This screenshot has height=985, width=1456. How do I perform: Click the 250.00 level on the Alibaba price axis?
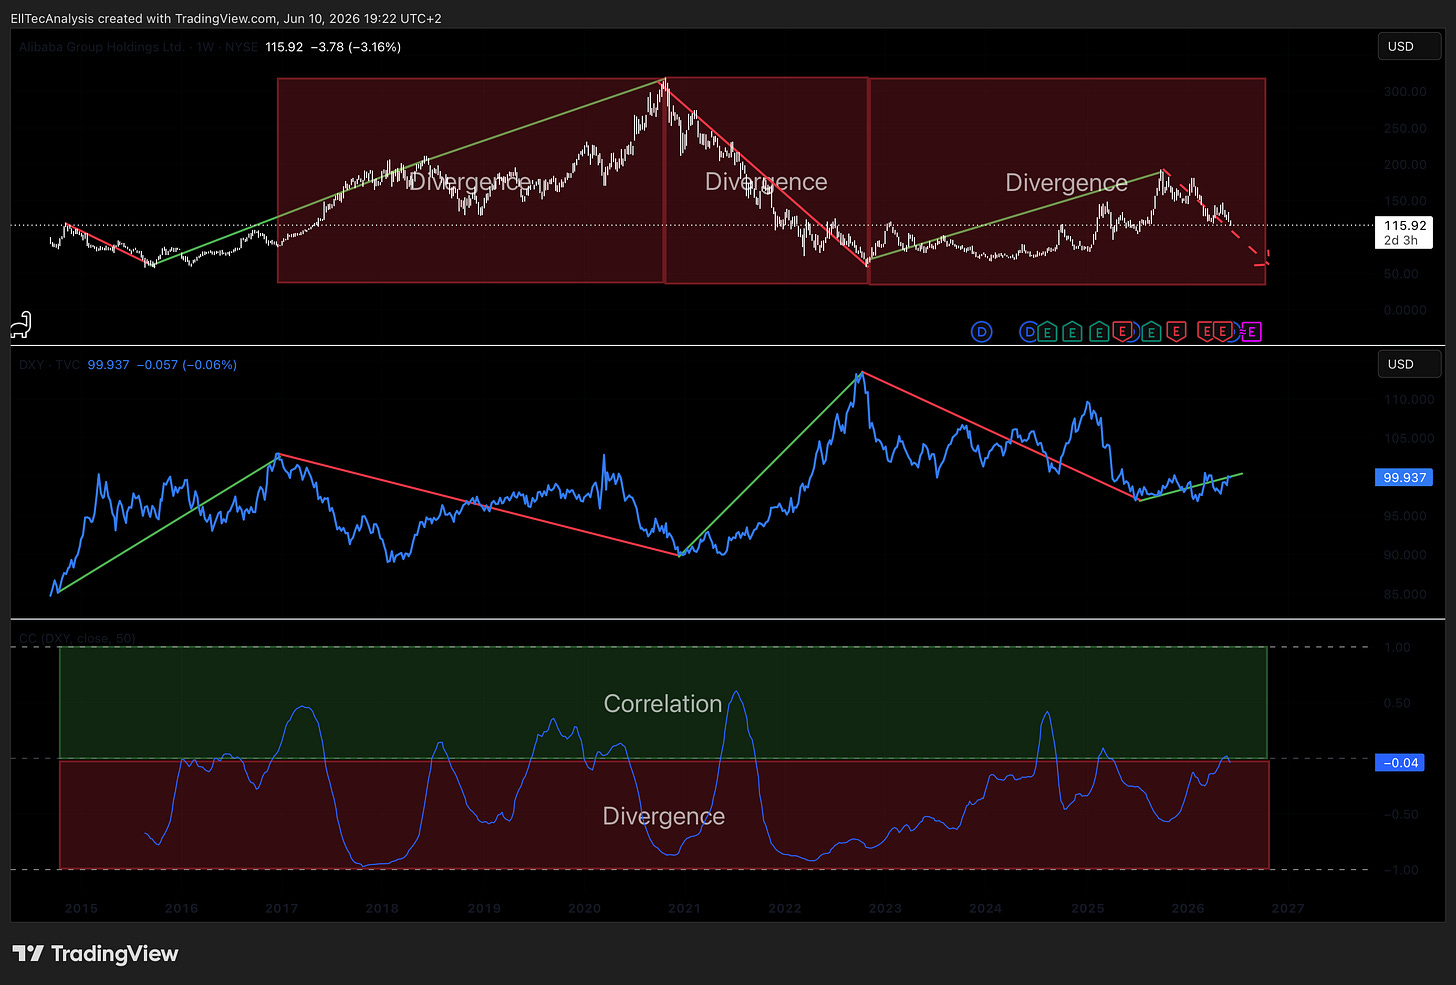(x=1405, y=128)
